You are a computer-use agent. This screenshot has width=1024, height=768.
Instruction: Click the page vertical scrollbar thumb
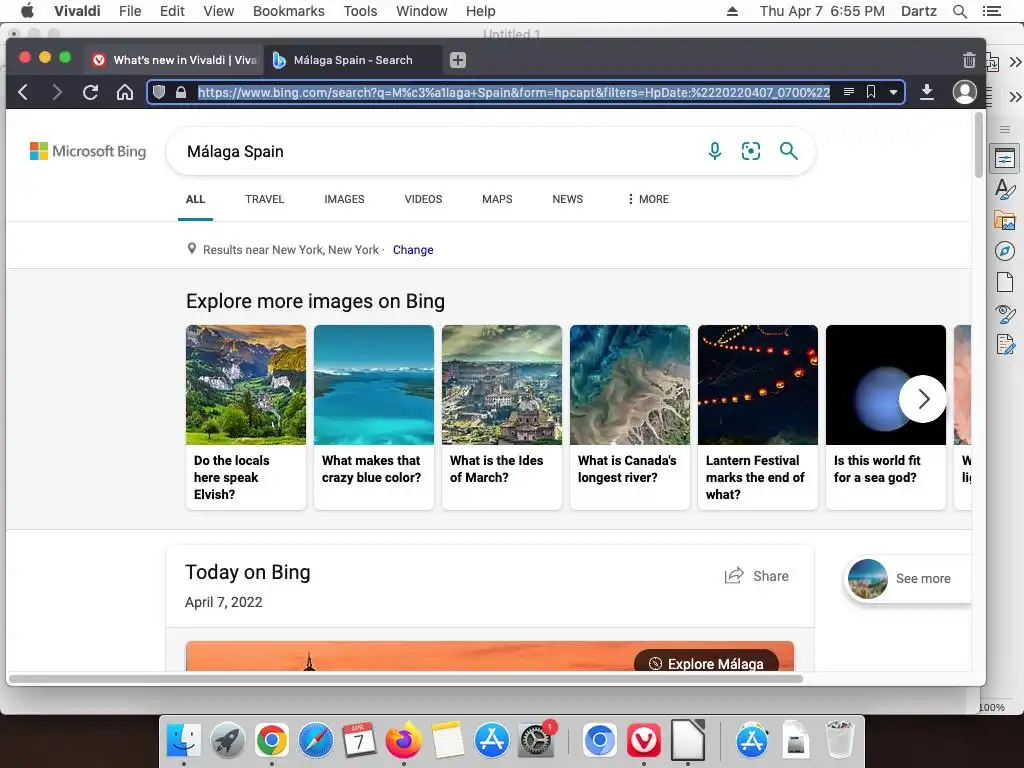tap(978, 145)
